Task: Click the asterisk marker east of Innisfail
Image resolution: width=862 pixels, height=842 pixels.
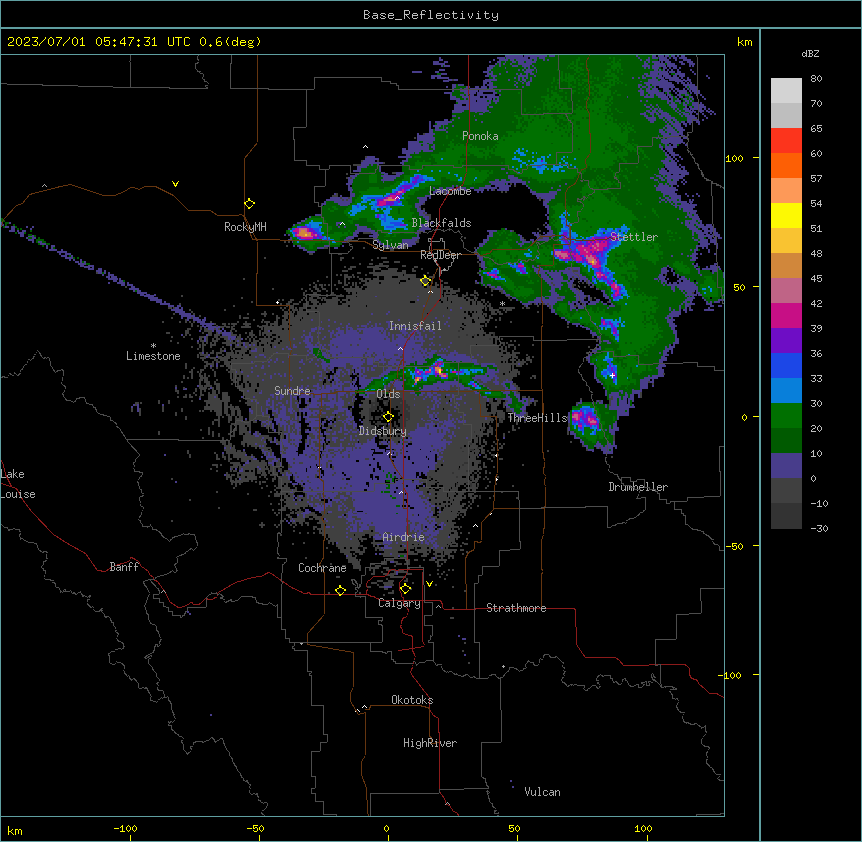Action: (x=502, y=304)
